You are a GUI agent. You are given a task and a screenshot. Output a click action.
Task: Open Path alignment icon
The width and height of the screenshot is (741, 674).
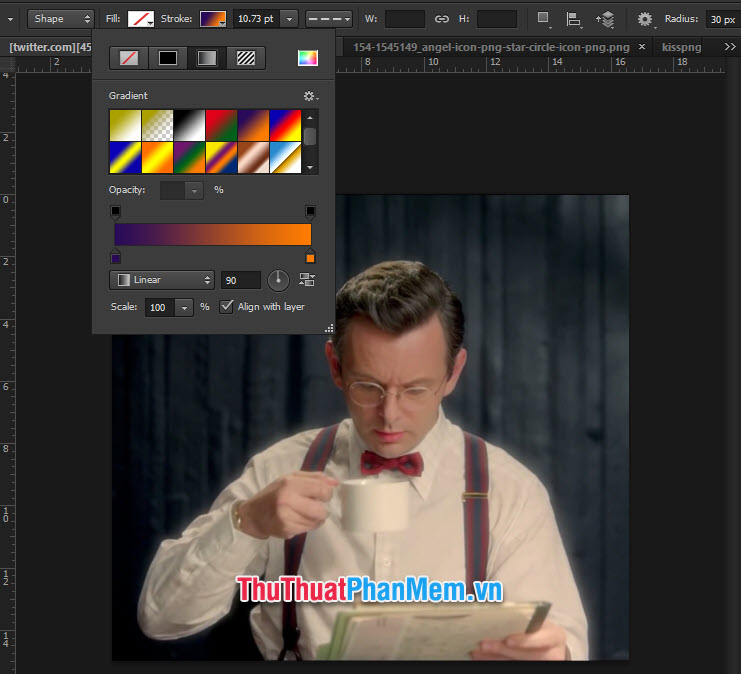tap(573, 19)
